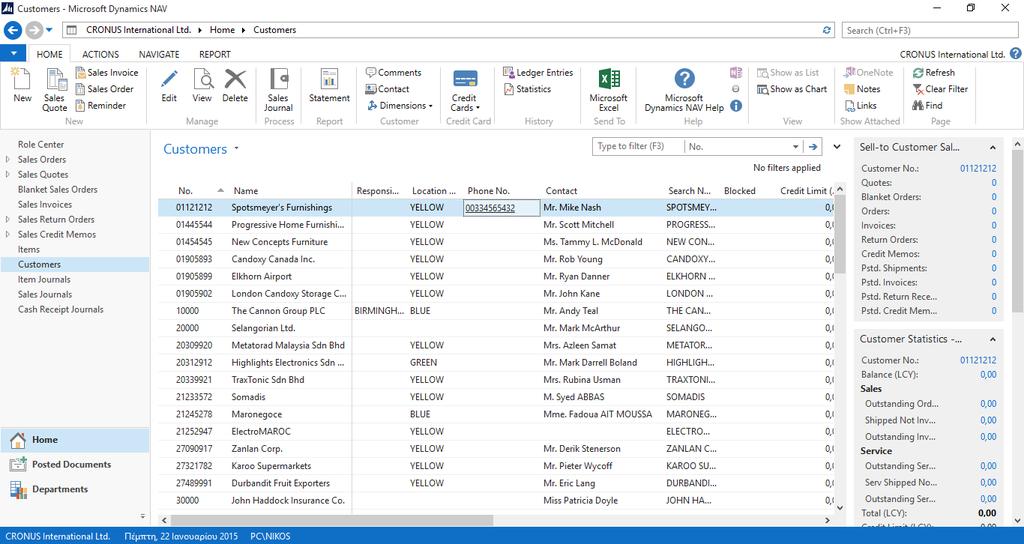Open the Credit Cards dropdown

[x=464, y=90]
